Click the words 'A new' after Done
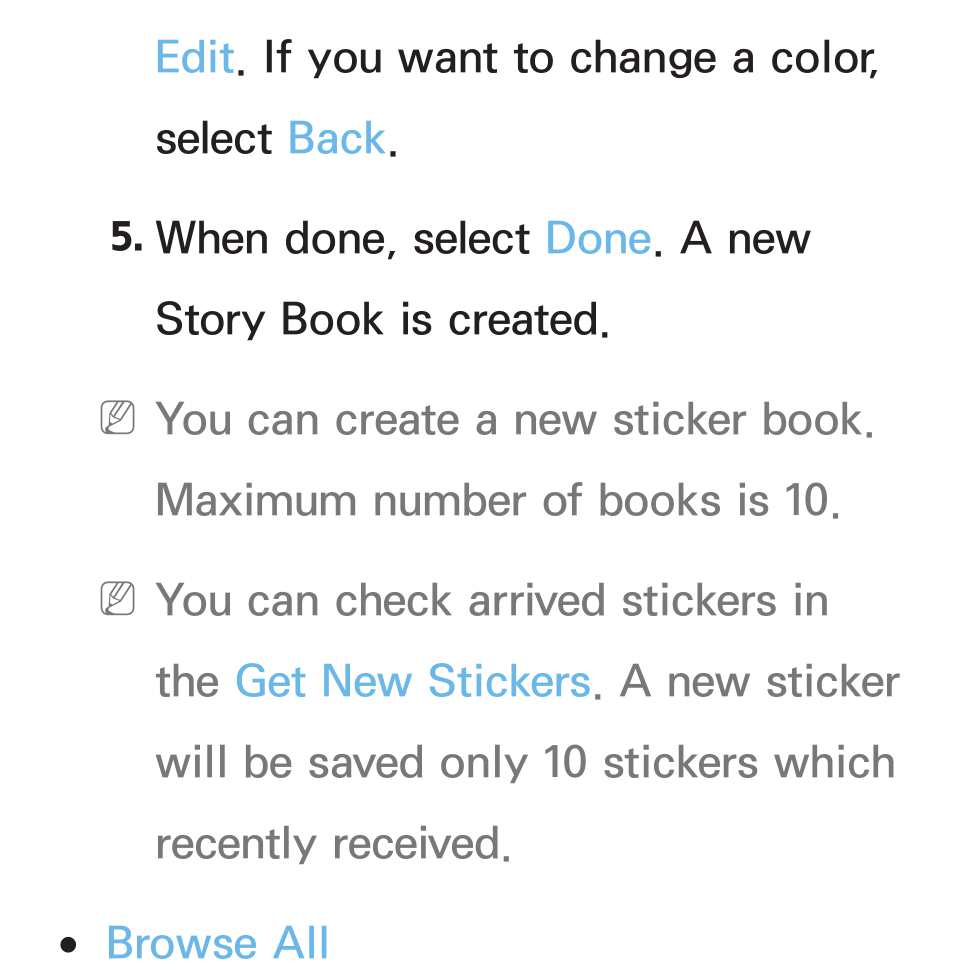The image size is (954, 977). [x=745, y=238]
